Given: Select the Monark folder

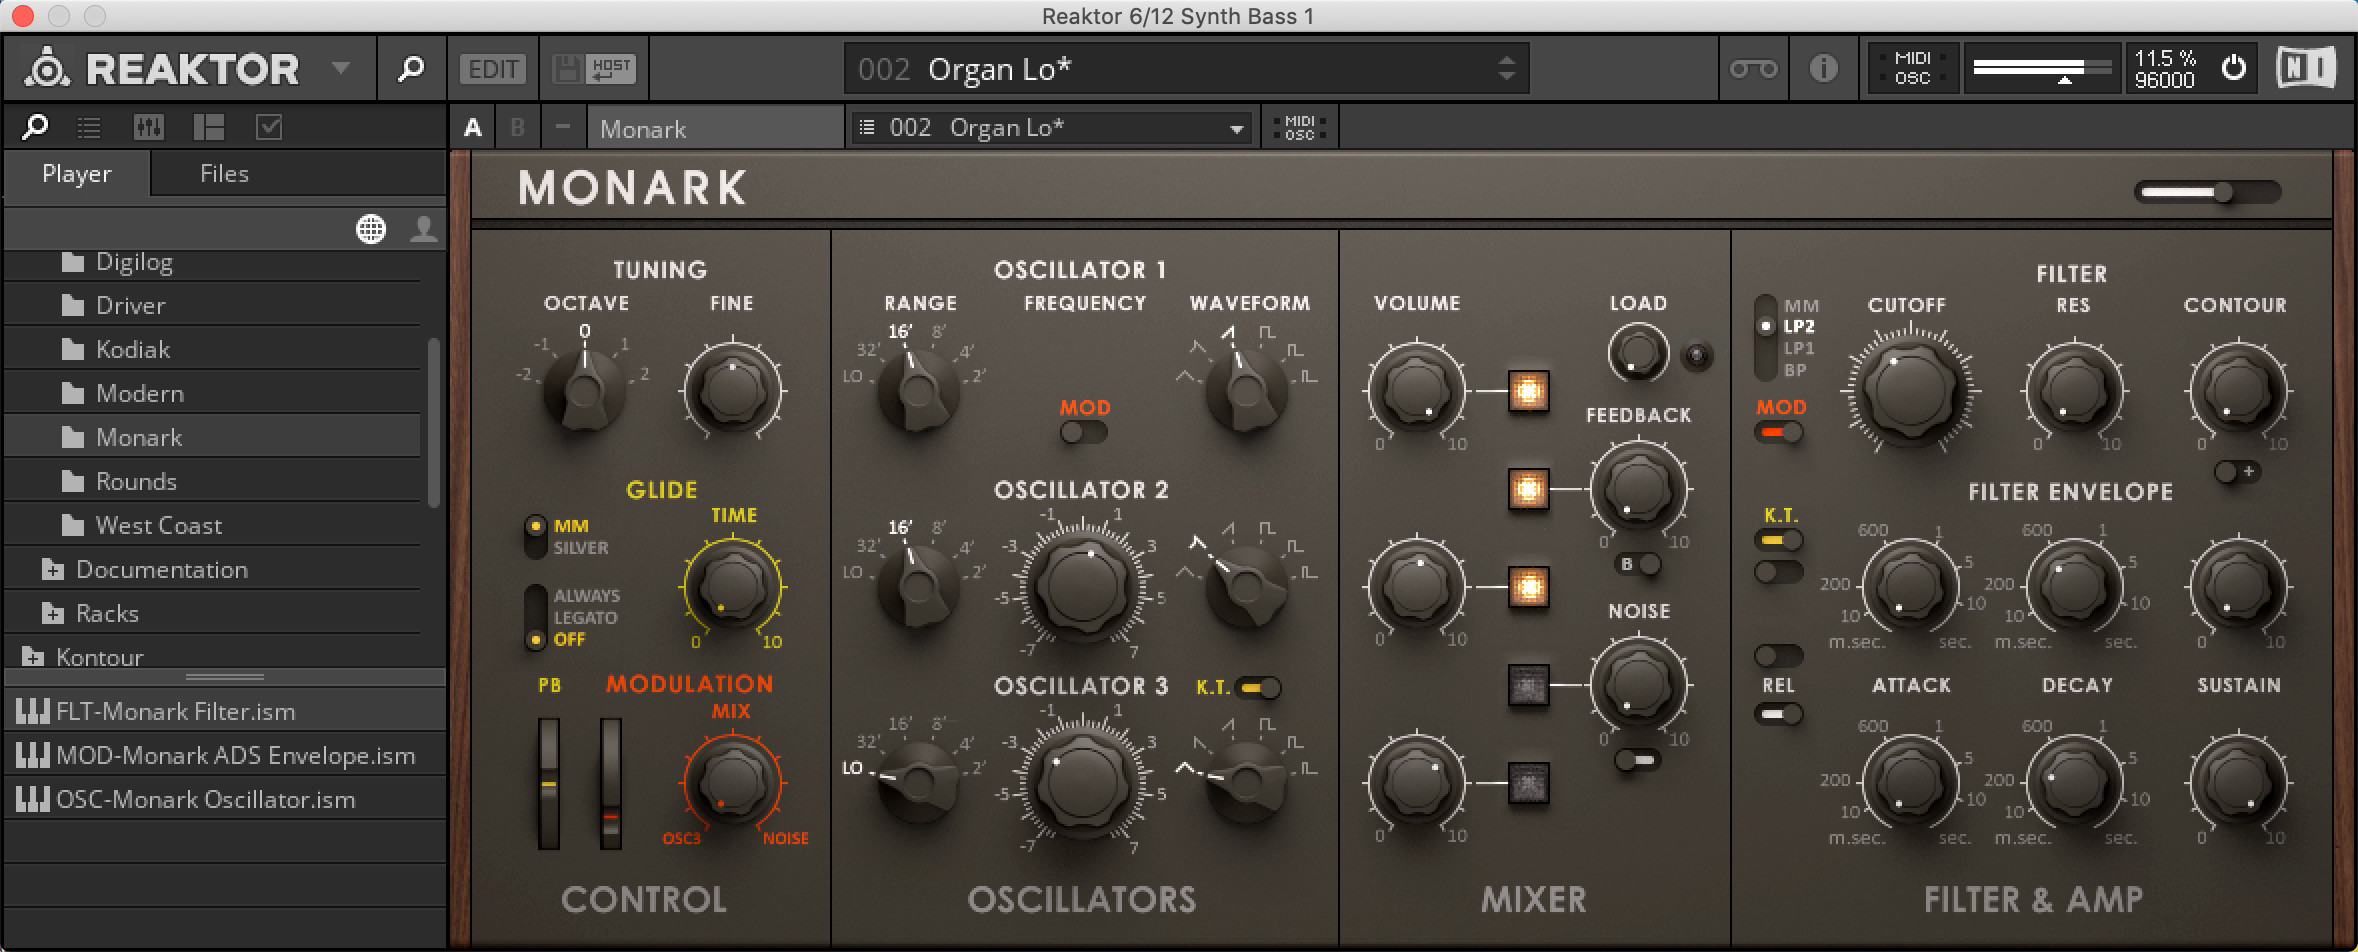Looking at the screenshot, I should [213, 438].
